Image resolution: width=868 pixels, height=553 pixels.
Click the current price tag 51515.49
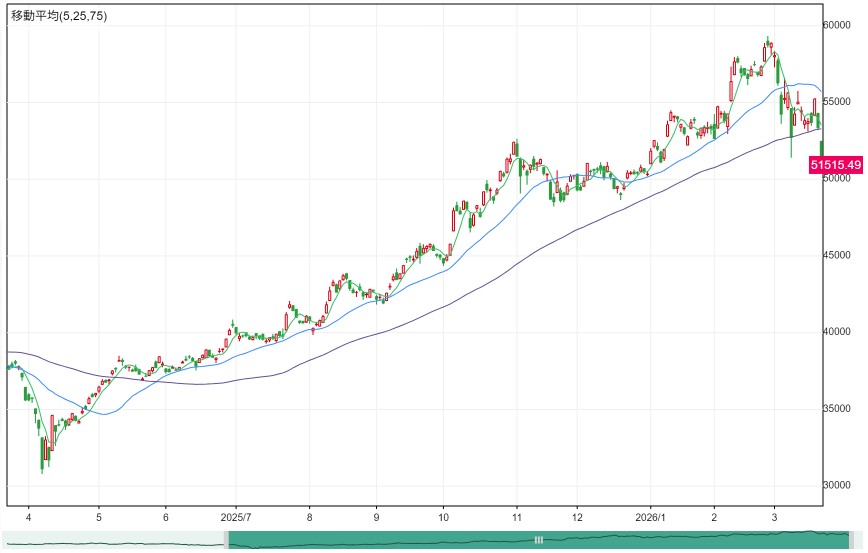point(836,165)
